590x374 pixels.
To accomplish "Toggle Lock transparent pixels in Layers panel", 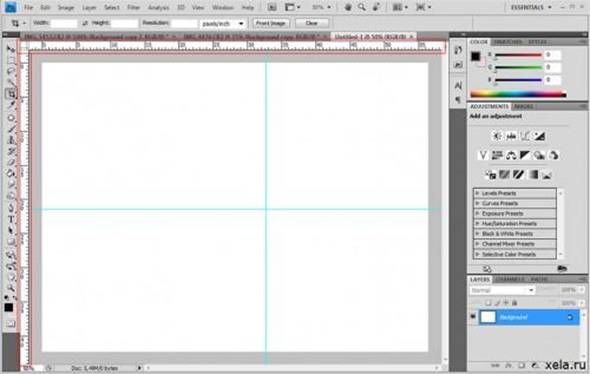I will coord(488,303).
